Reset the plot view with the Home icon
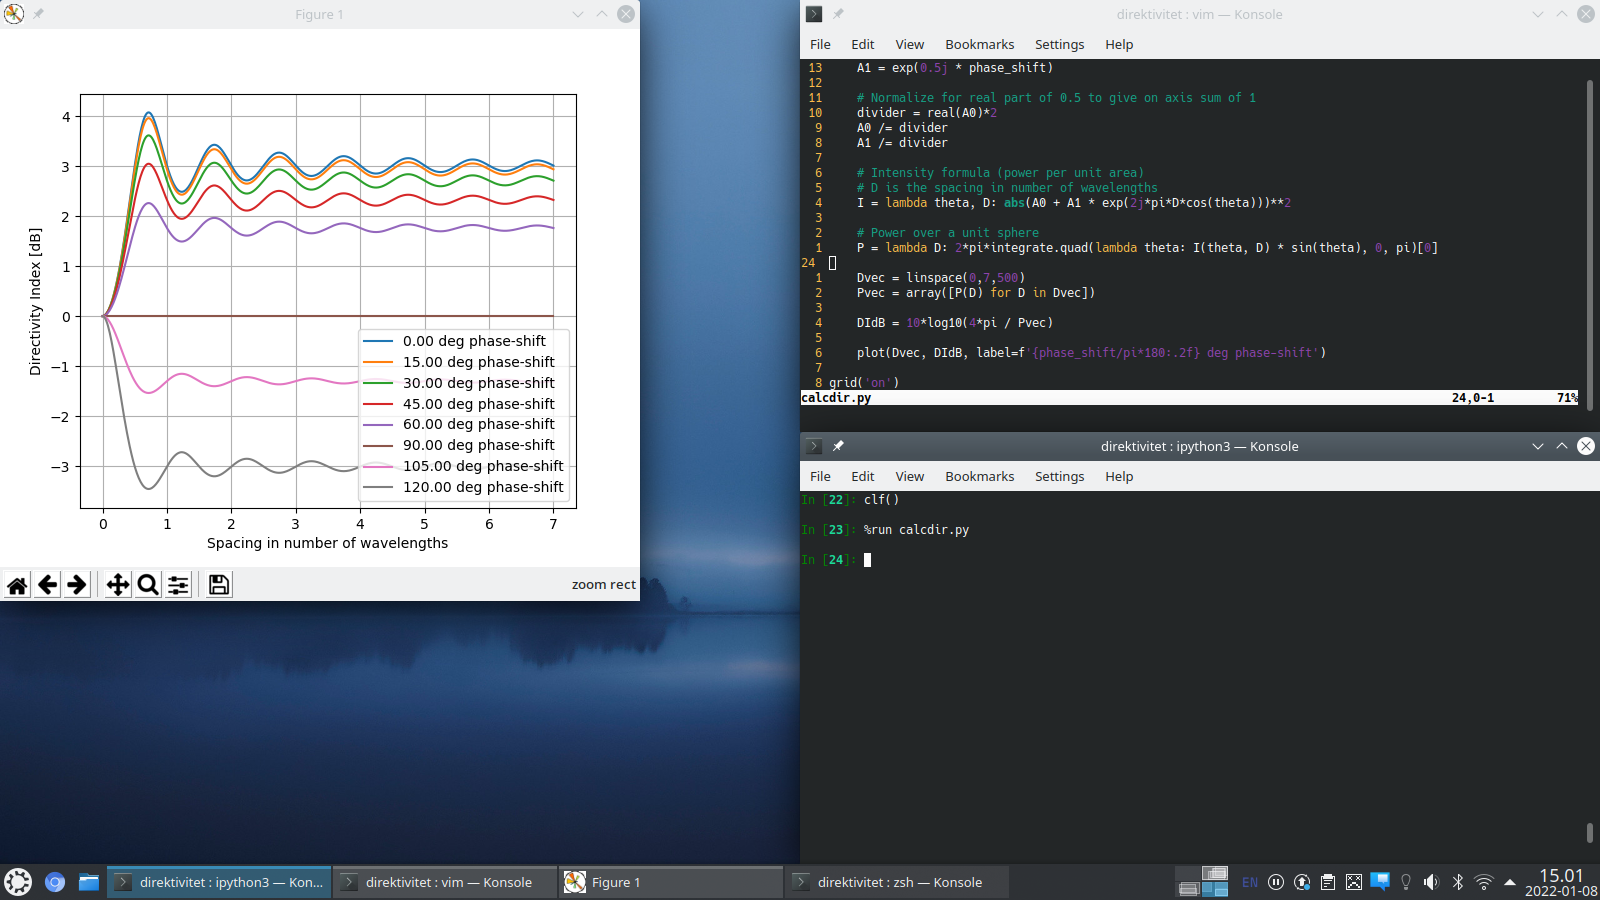 click(17, 585)
